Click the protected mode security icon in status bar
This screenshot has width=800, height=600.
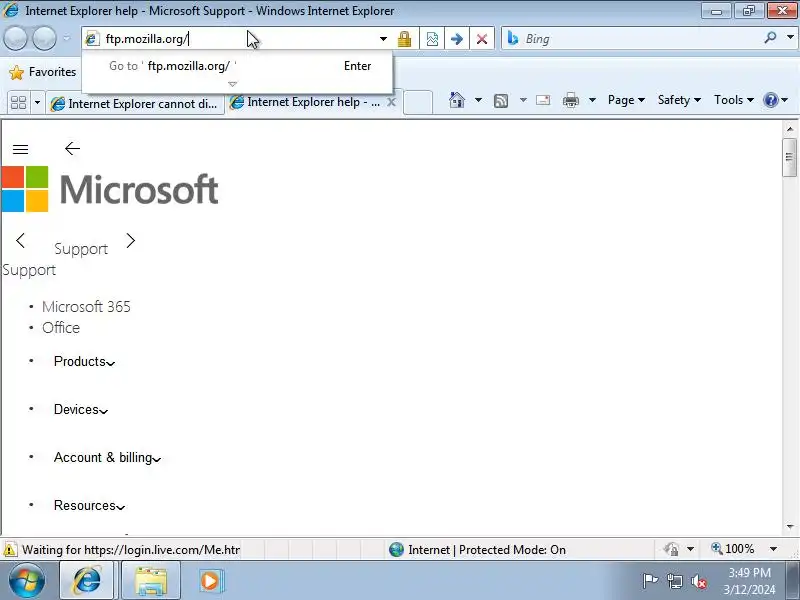[671, 549]
